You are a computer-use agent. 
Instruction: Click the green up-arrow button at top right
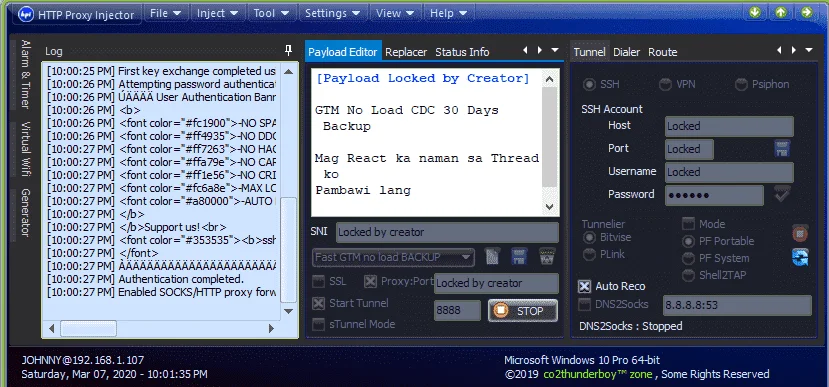pos(781,12)
